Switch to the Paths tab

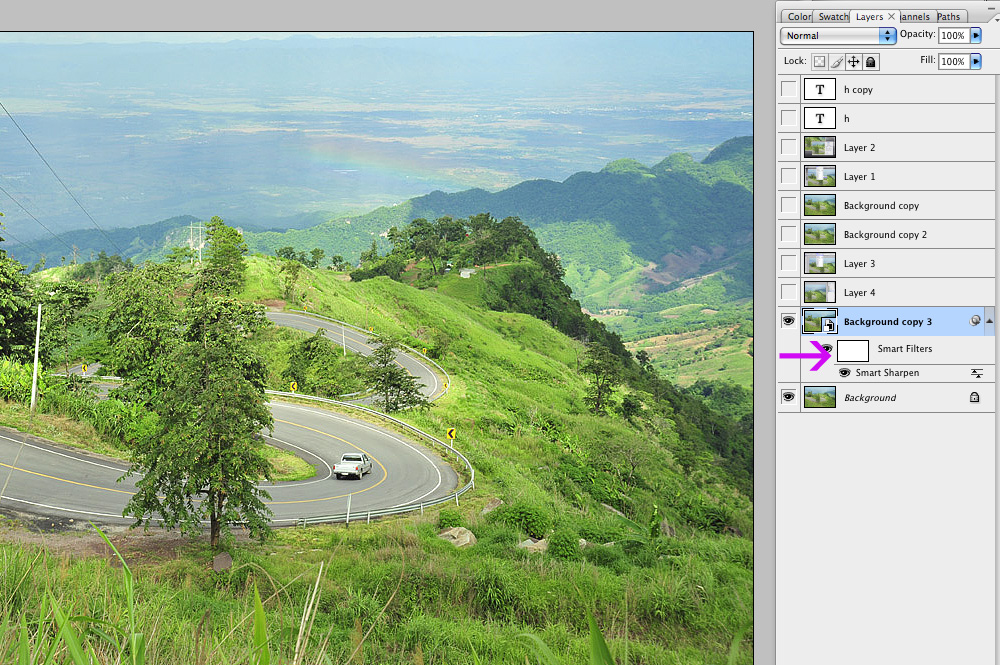tap(948, 16)
